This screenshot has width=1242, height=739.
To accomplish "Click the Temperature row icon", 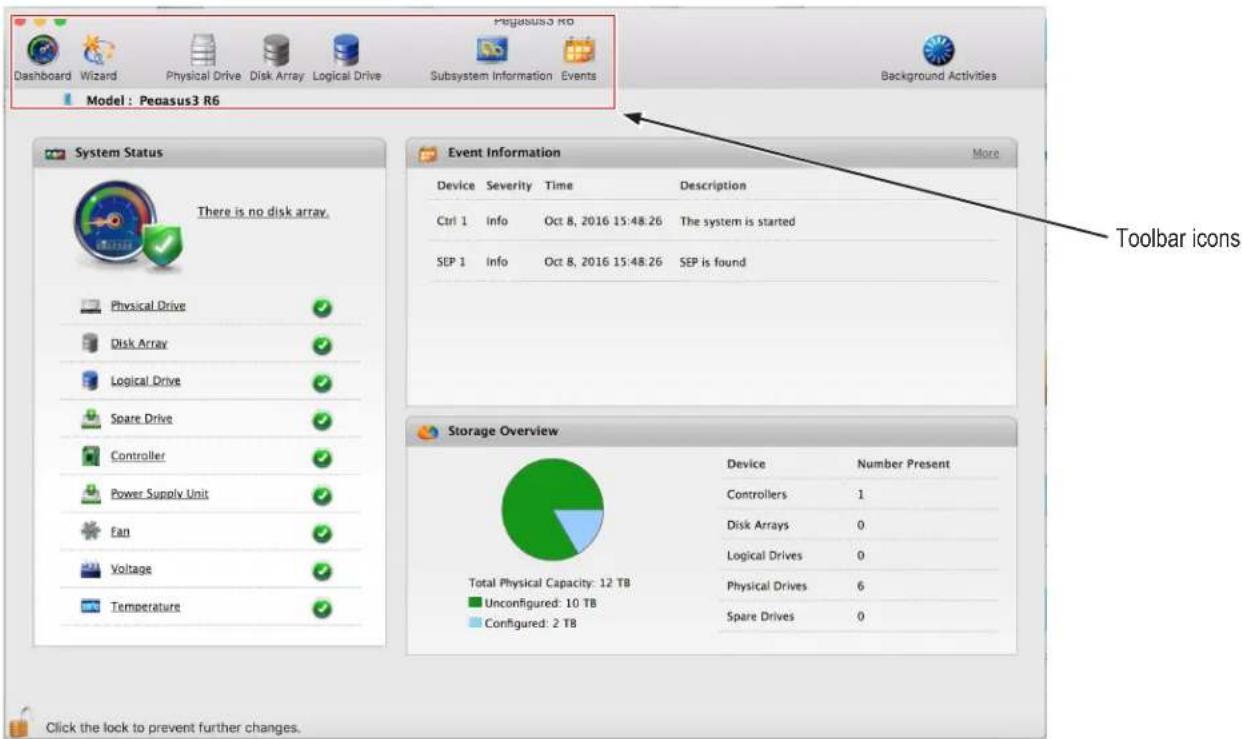I will pyautogui.click(x=91, y=606).
